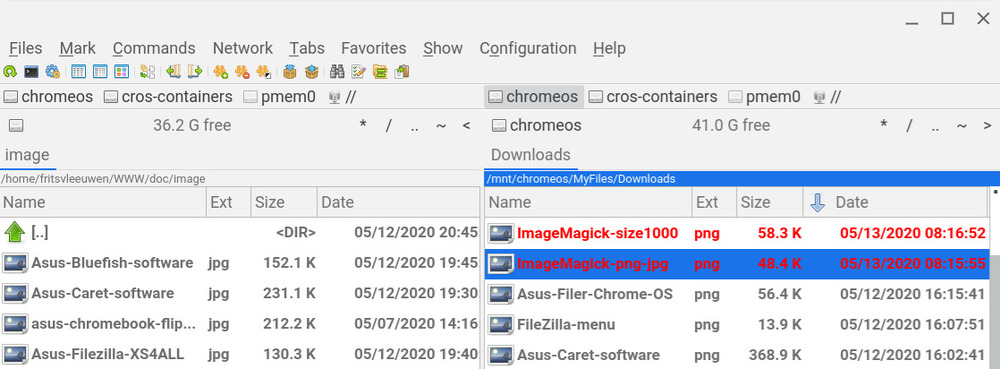
Task: Sort the left panel by Size column
Action: [284, 203]
